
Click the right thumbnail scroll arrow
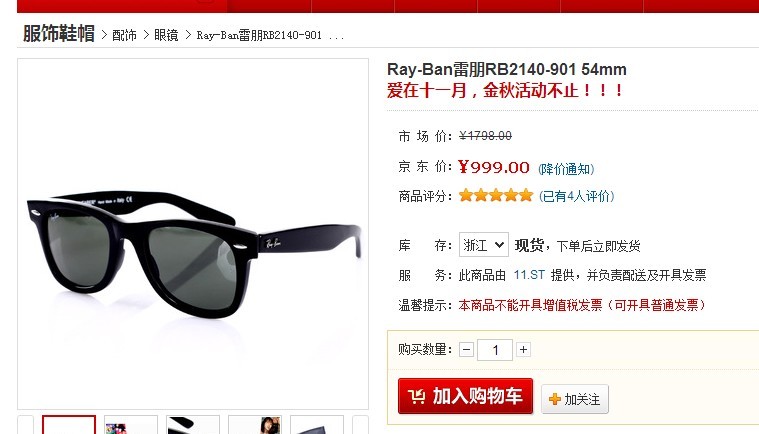(361, 425)
